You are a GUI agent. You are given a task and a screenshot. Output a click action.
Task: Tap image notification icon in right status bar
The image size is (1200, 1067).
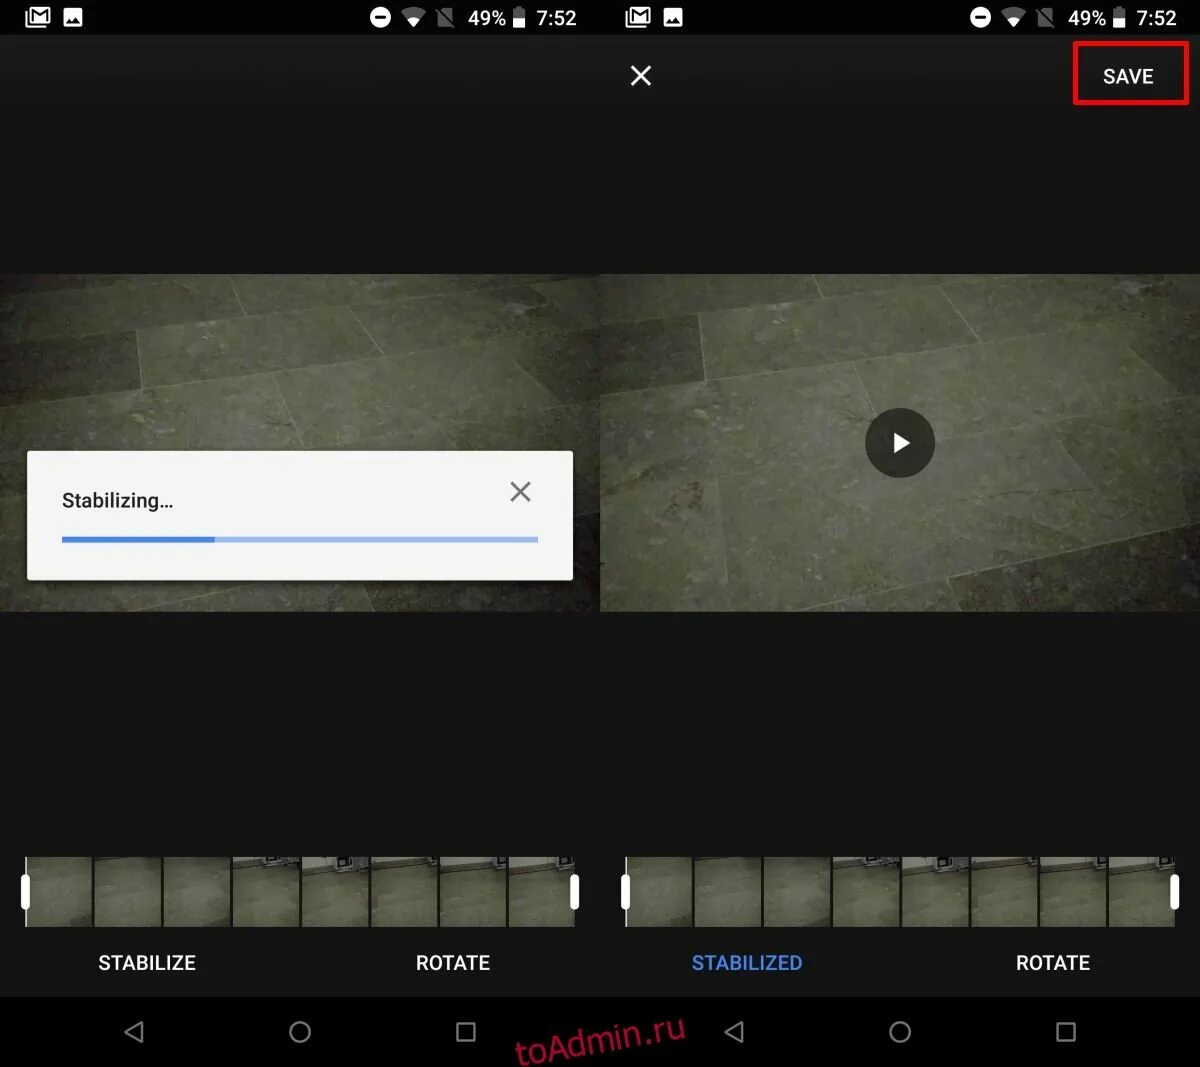pyautogui.click(x=673, y=17)
